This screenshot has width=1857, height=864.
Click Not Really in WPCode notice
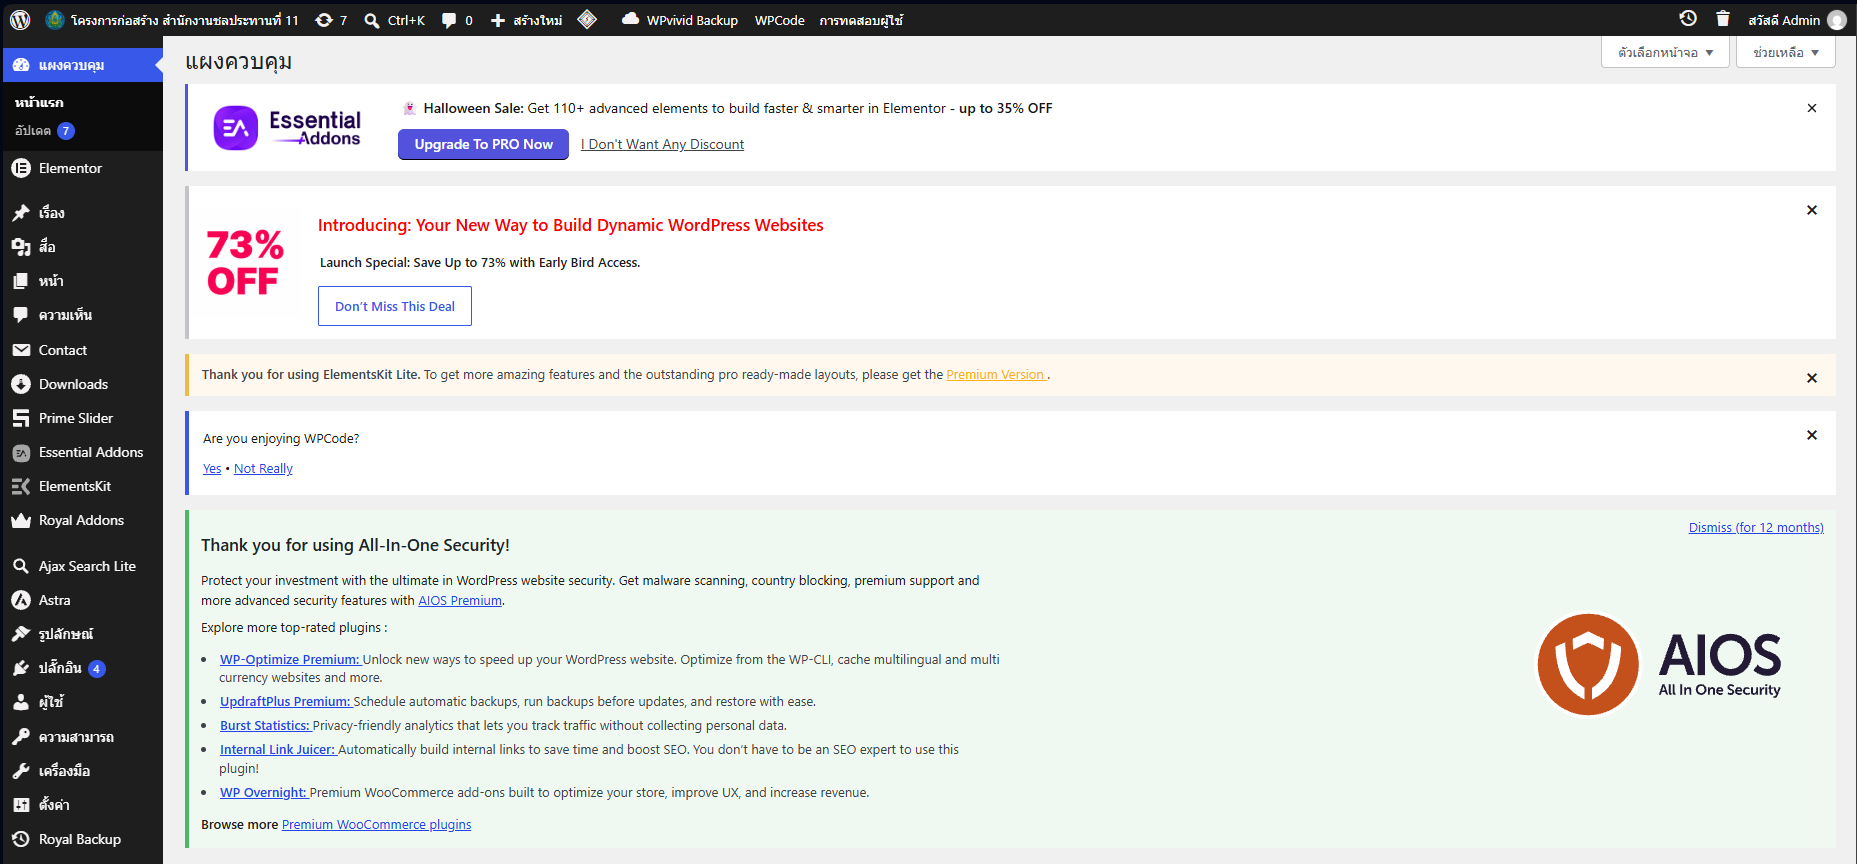pyautogui.click(x=263, y=469)
